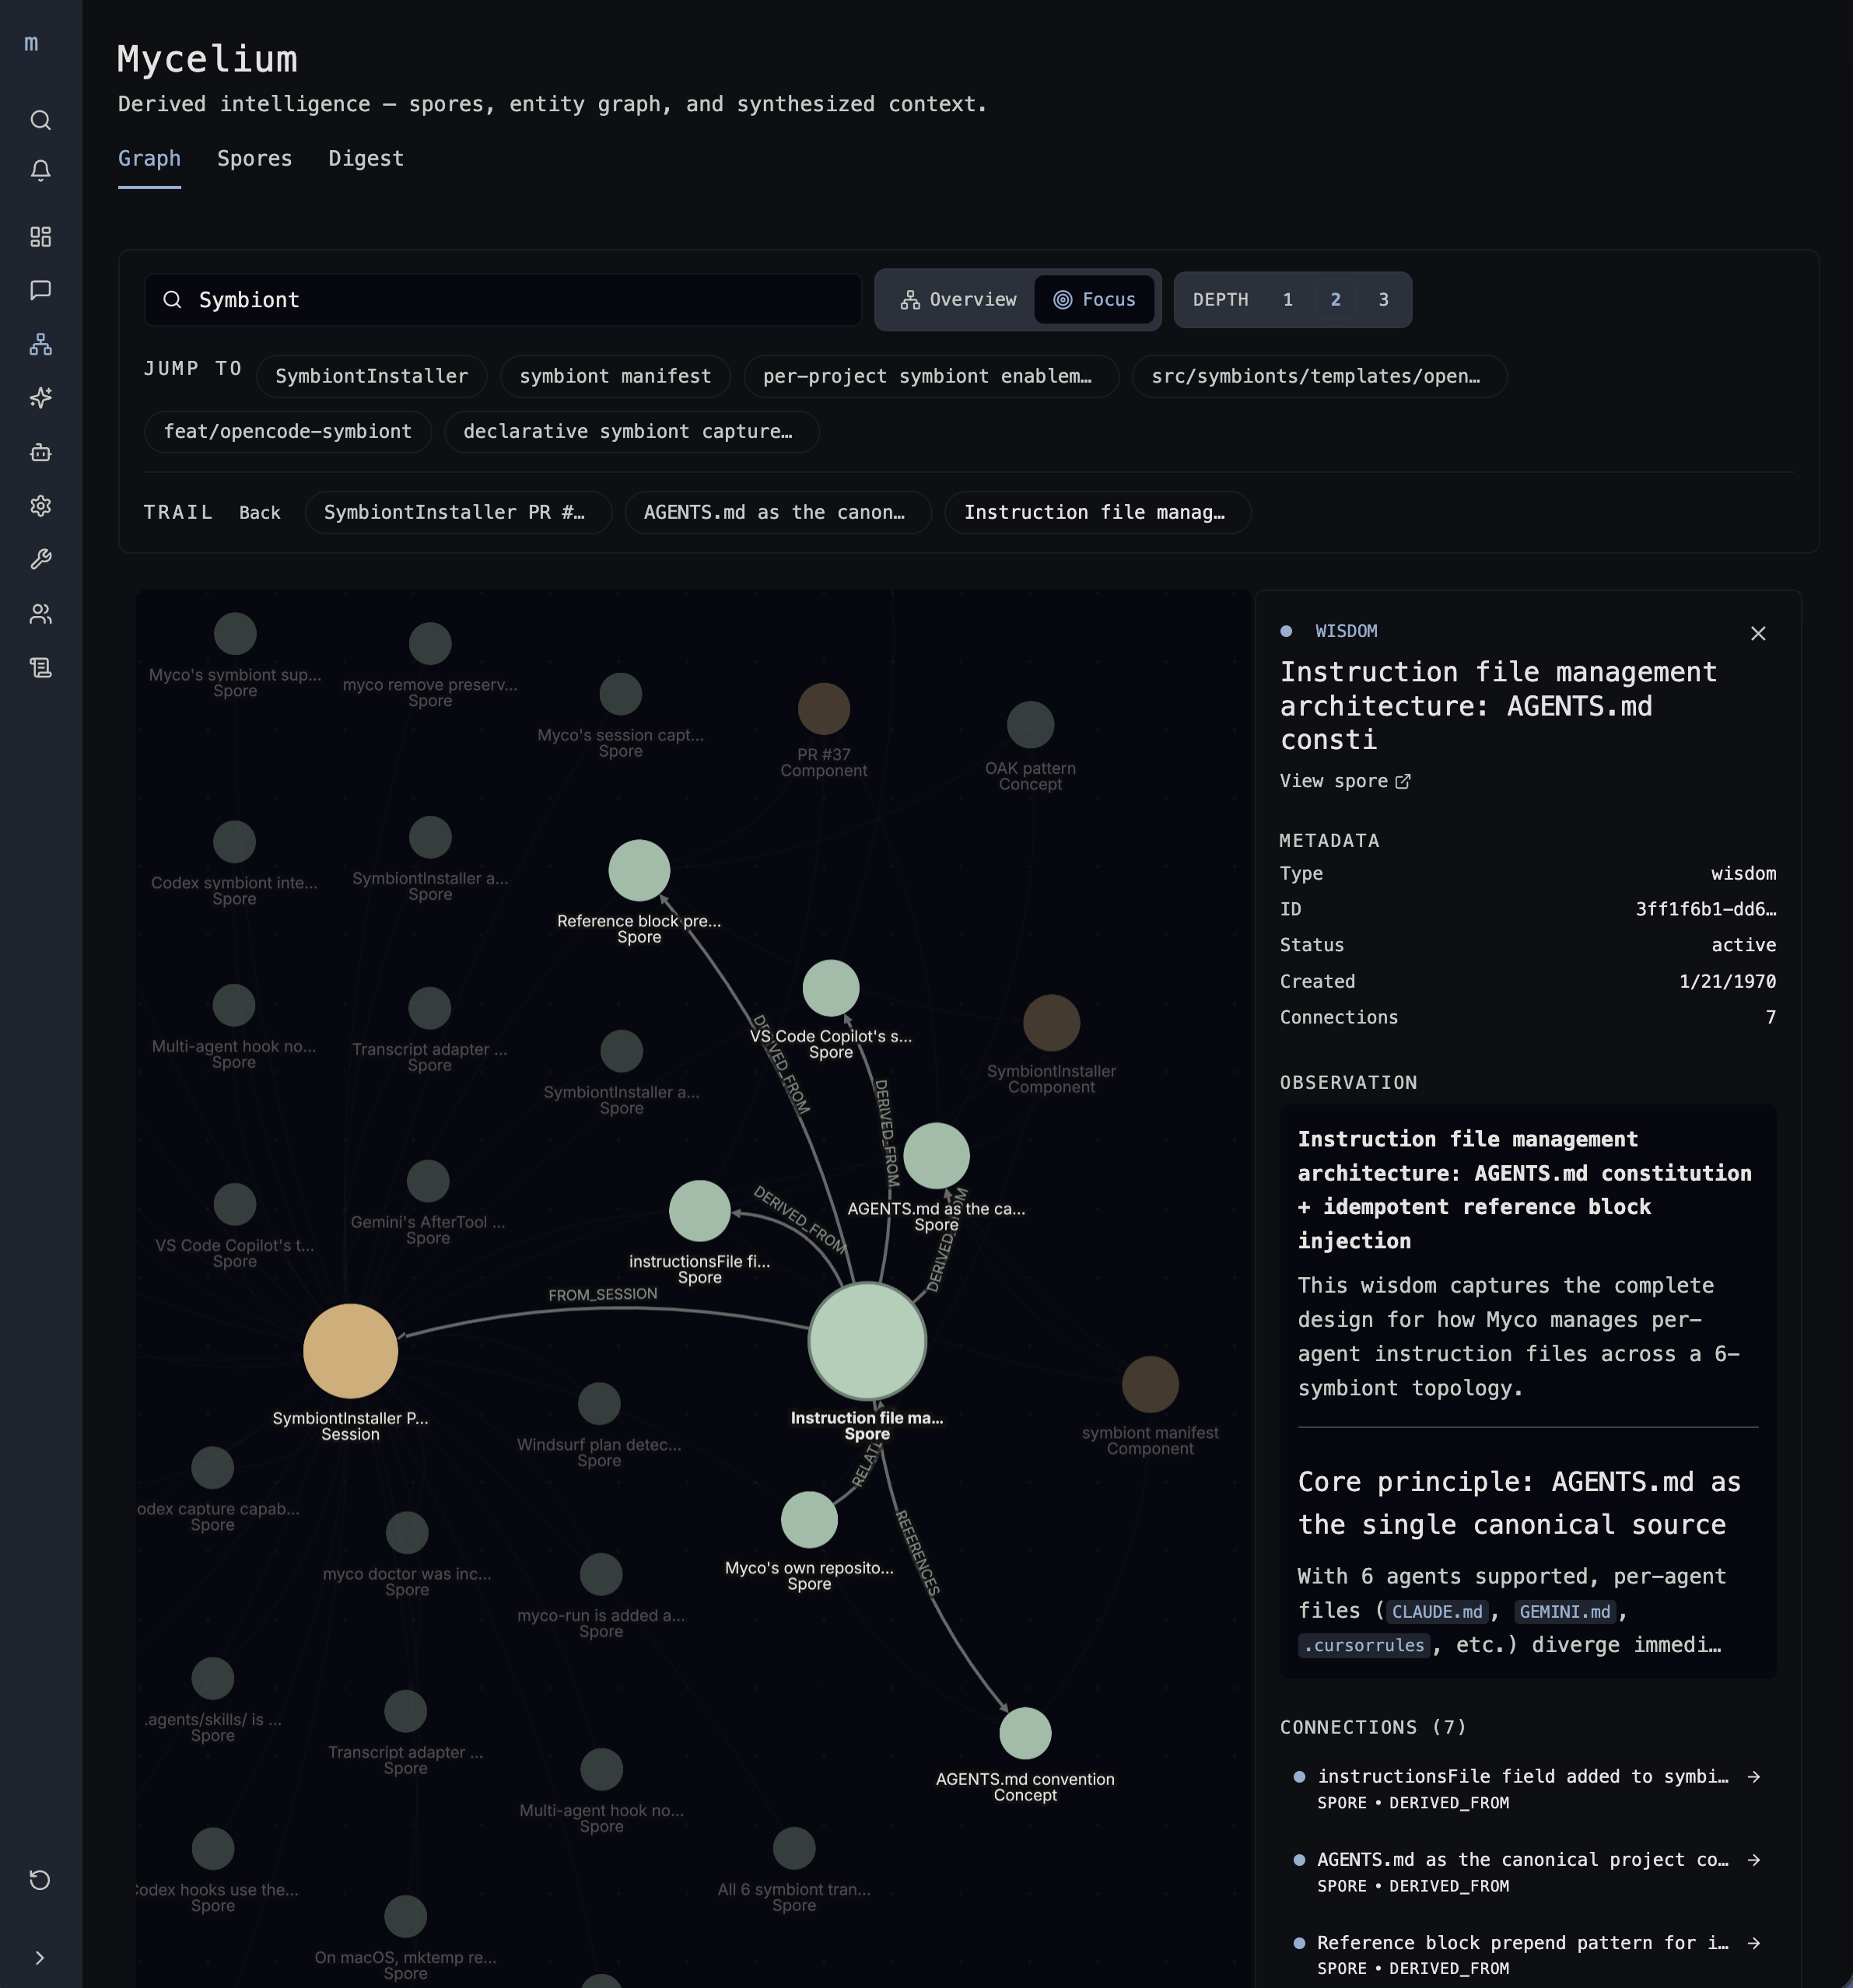Open notifications bell in sidebar
1853x1988 pixels.
pos(40,171)
